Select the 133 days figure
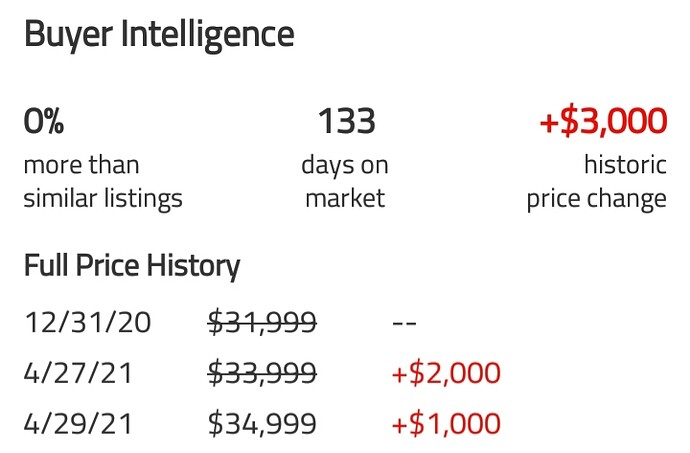The image size is (690, 453). click(x=346, y=122)
